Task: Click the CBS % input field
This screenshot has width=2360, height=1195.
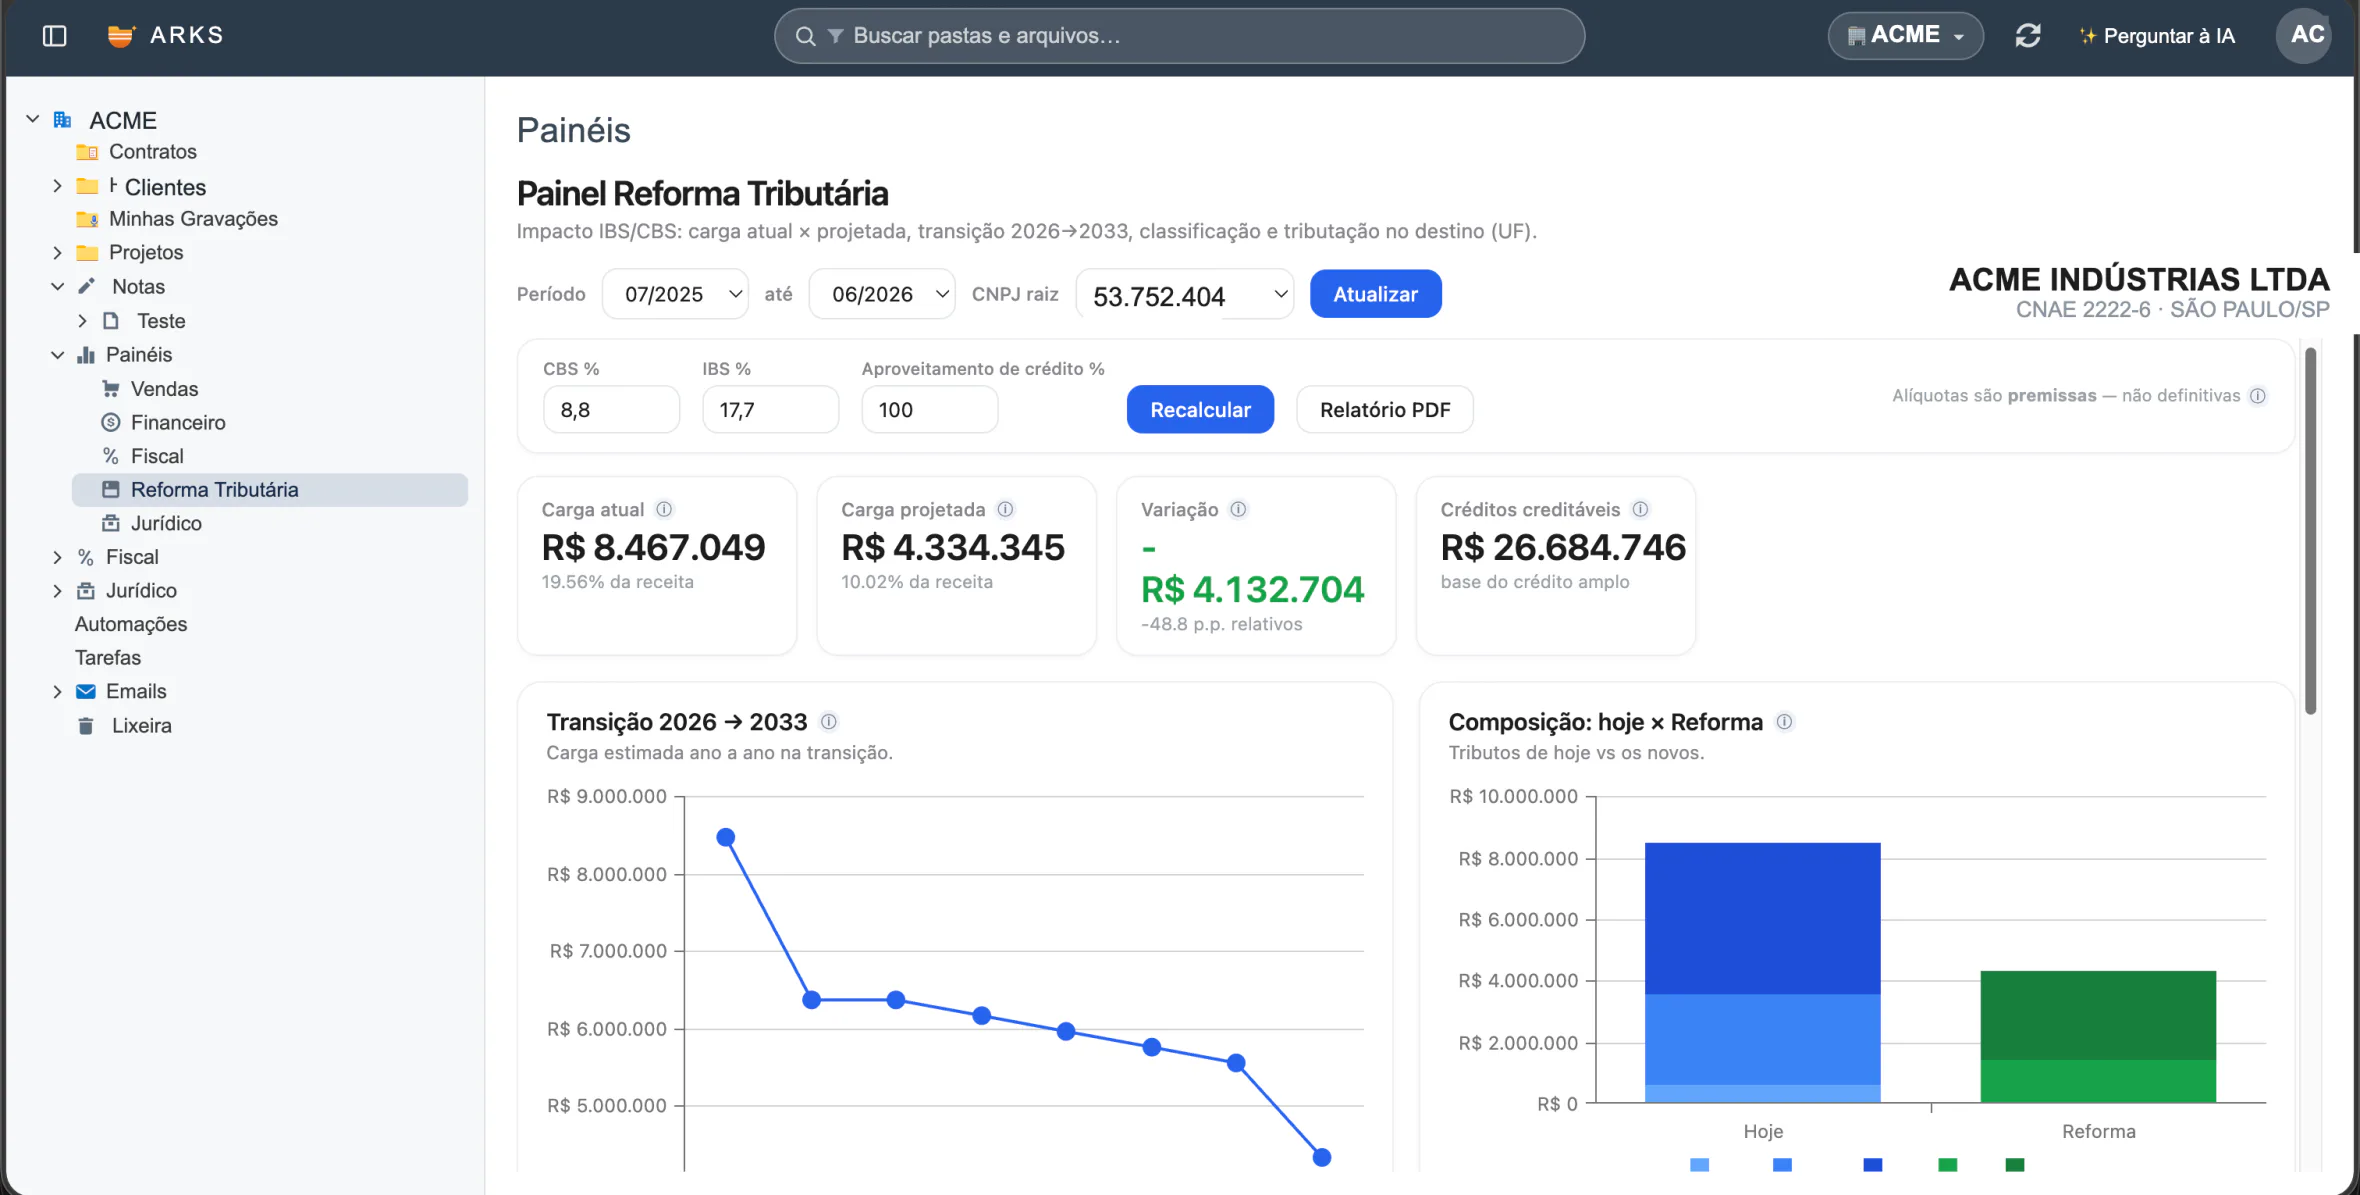Action: pos(612,410)
